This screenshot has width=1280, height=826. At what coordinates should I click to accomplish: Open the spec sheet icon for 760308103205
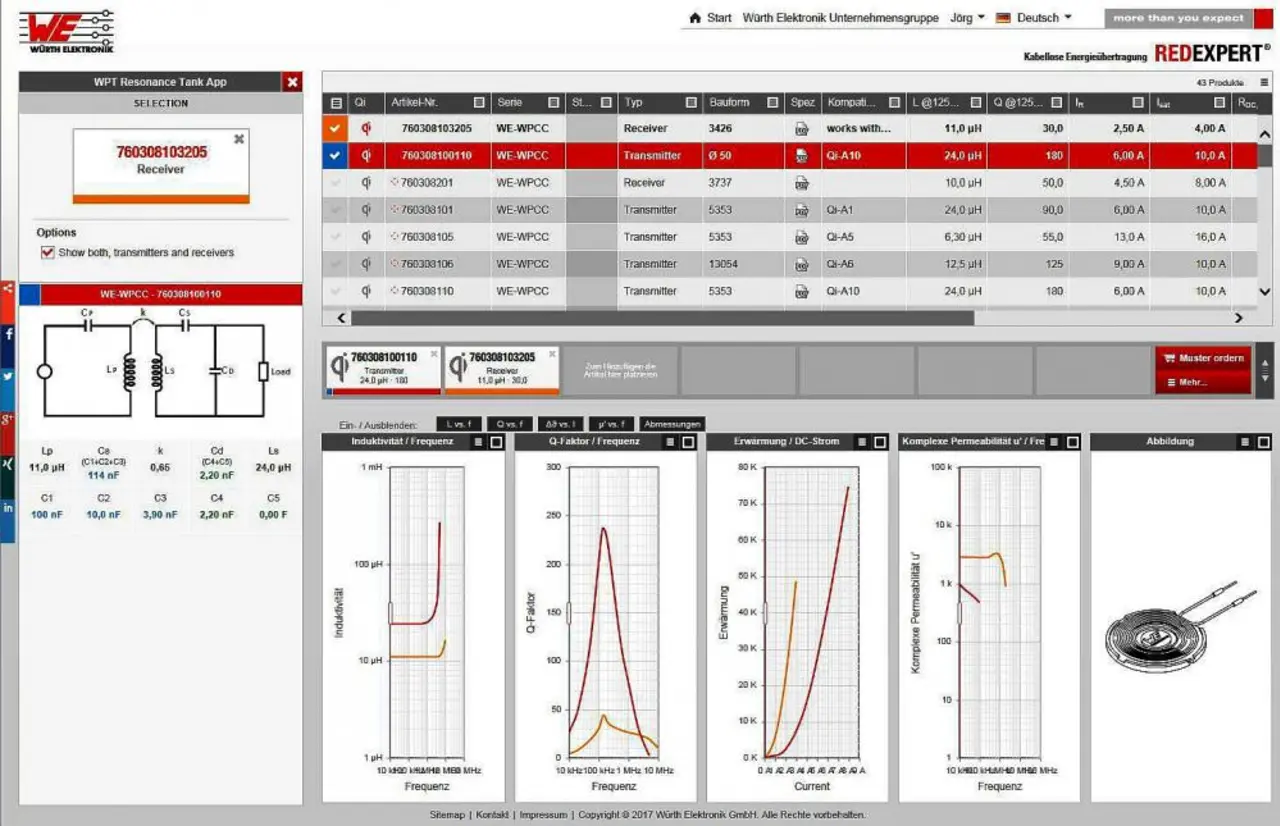click(x=801, y=129)
